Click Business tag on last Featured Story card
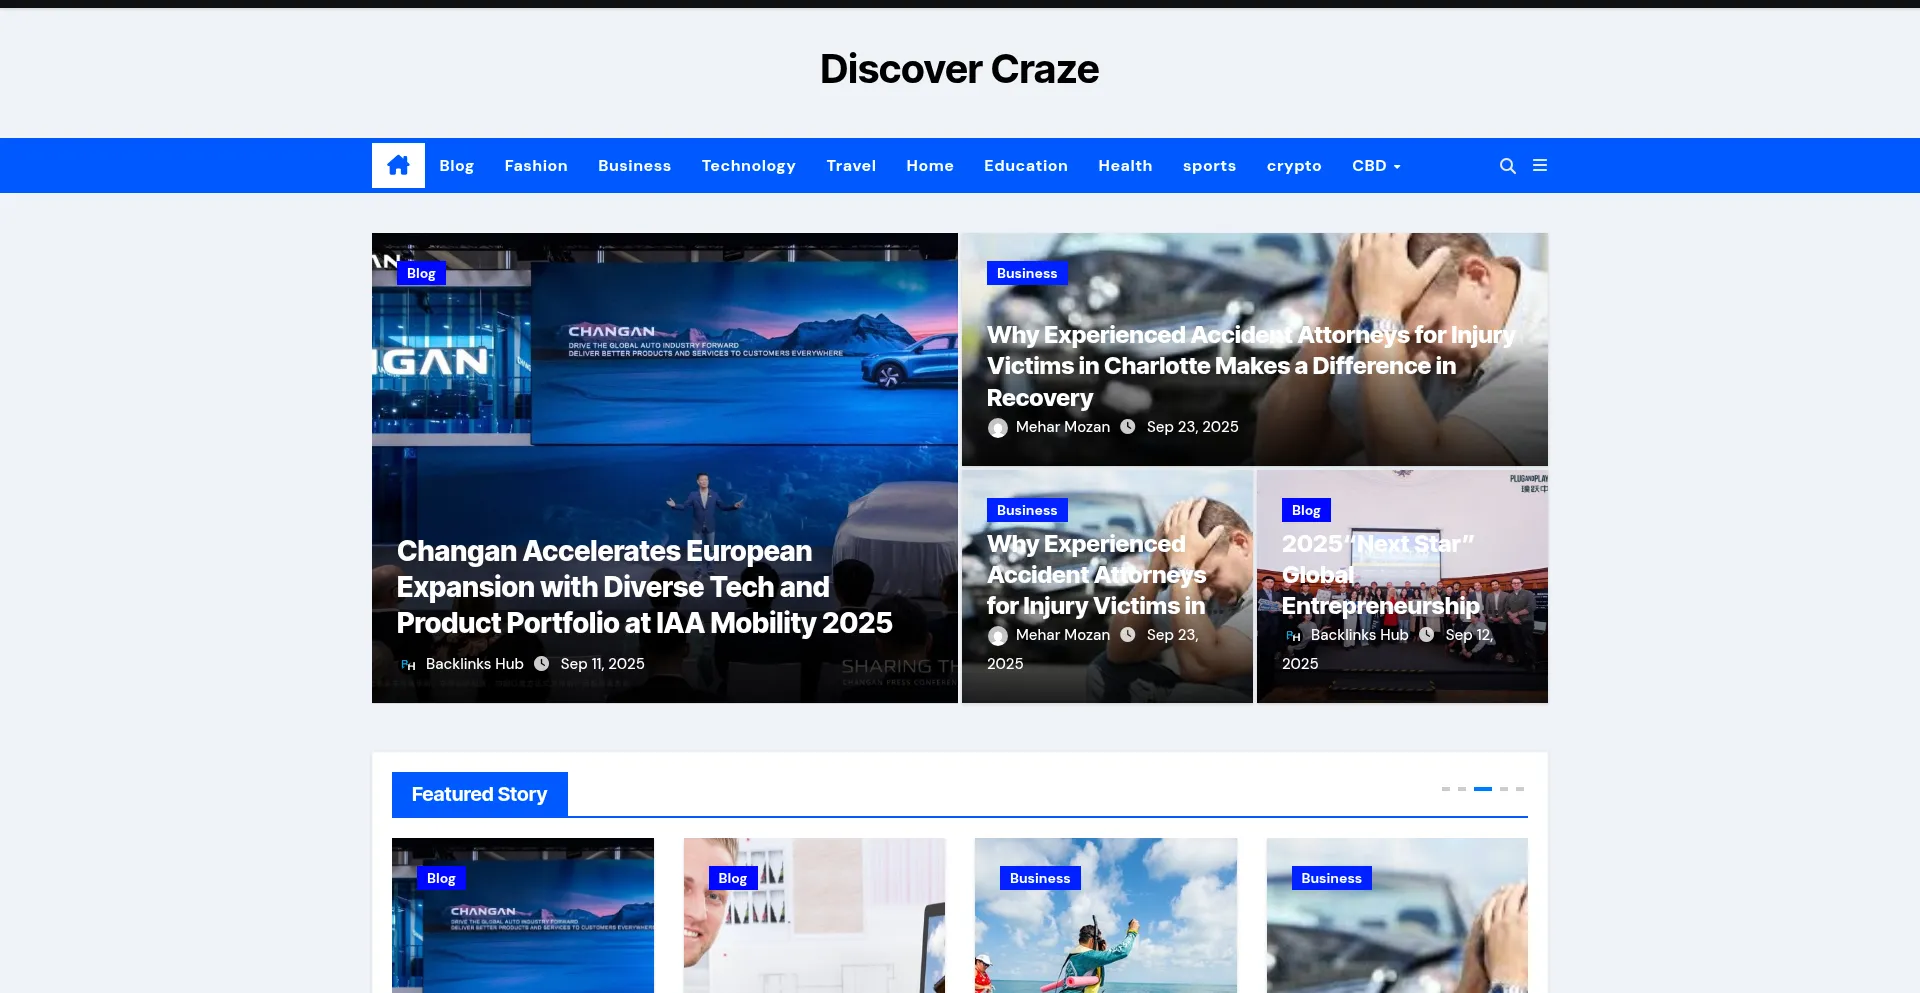 1331,878
